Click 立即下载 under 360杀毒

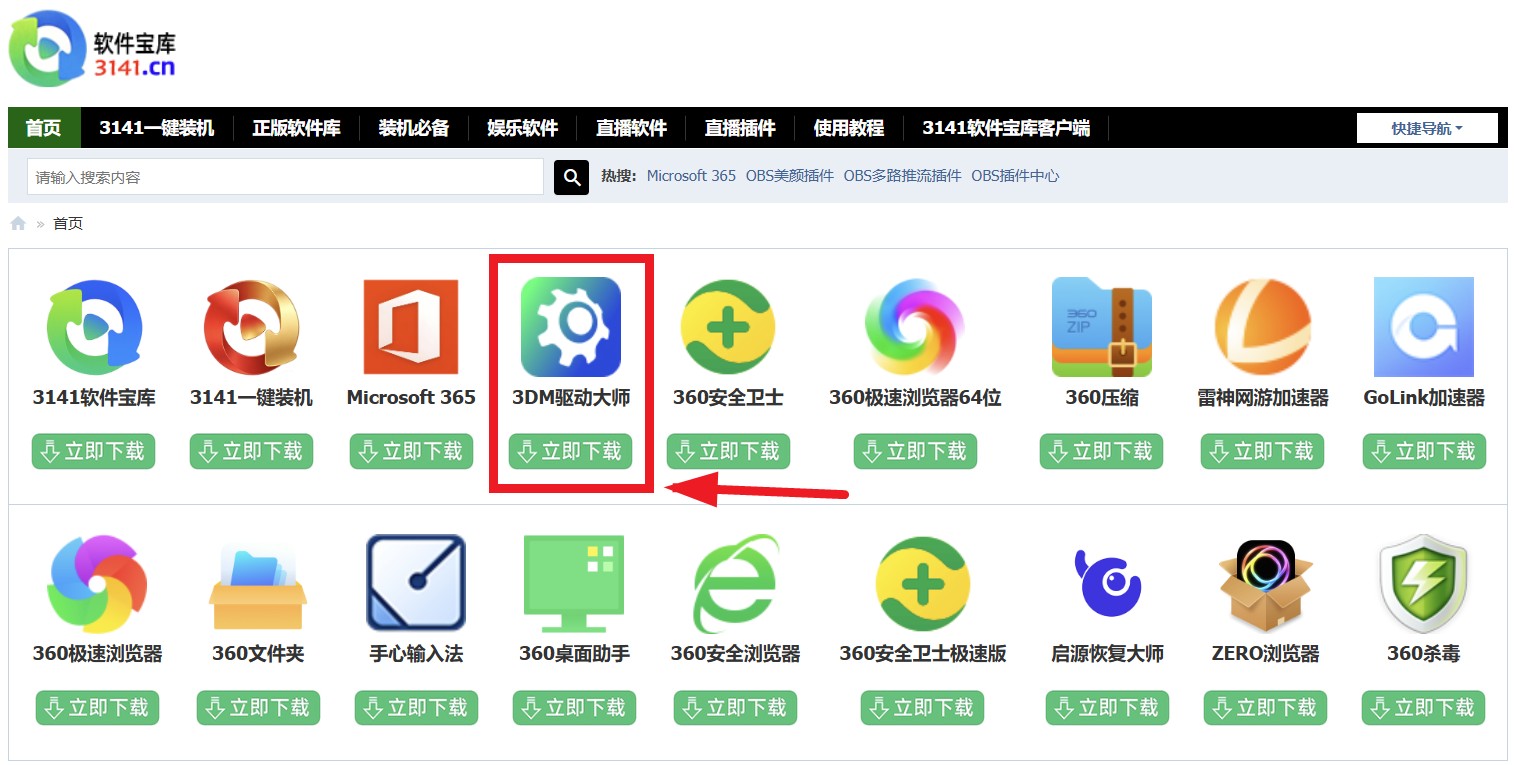point(1423,708)
